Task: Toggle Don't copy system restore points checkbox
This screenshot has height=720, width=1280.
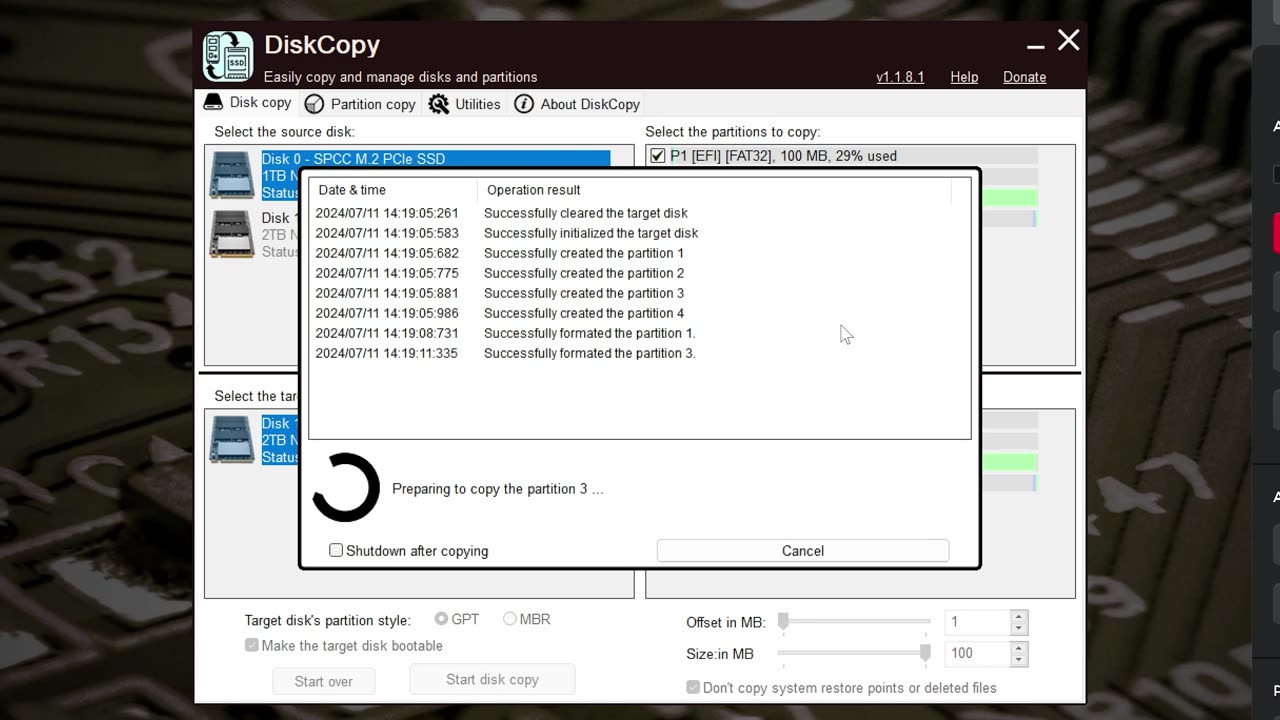Action: click(x=693, y=688)
